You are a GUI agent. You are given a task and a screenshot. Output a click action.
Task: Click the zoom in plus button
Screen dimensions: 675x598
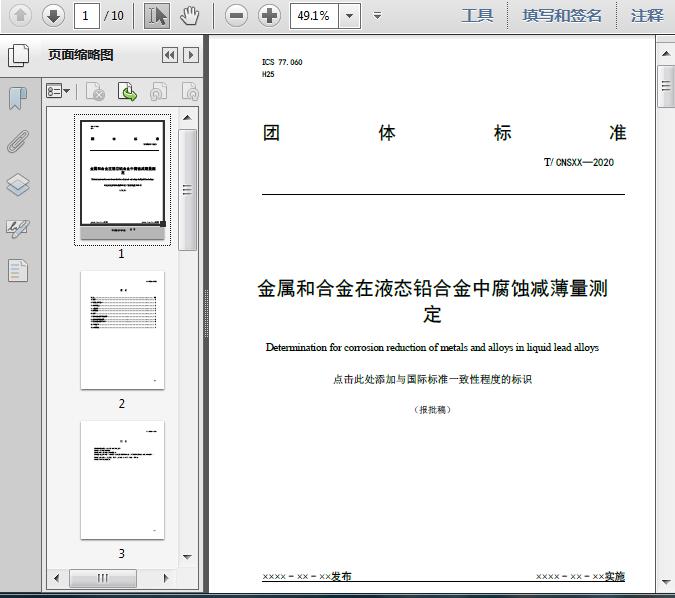coord(269,15)
